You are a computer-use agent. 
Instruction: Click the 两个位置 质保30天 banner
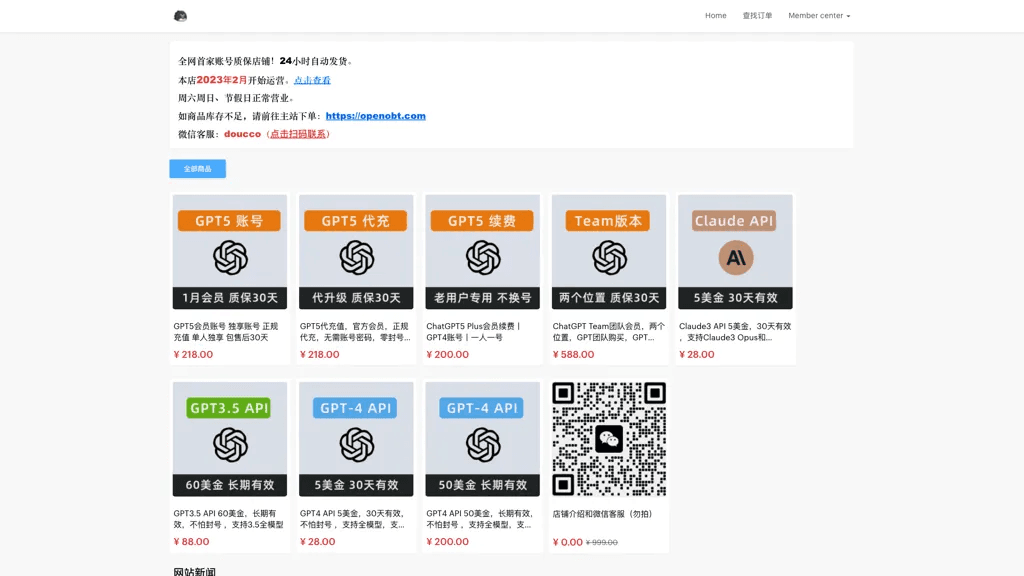coord(609,298)
